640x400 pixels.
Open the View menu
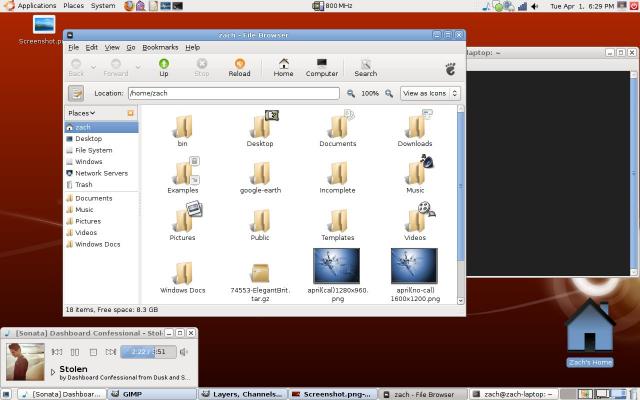(112, 47)
